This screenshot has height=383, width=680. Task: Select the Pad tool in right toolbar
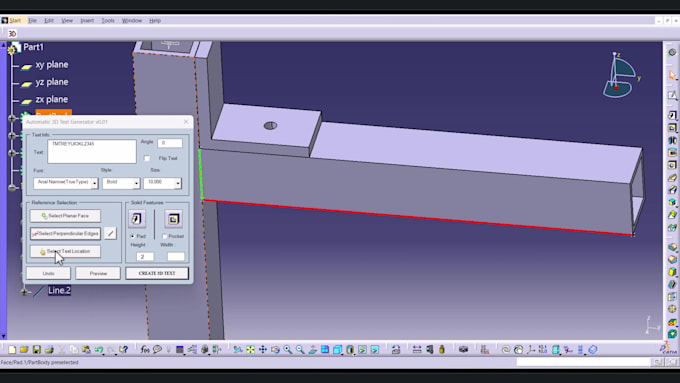[x=672, y=115]
